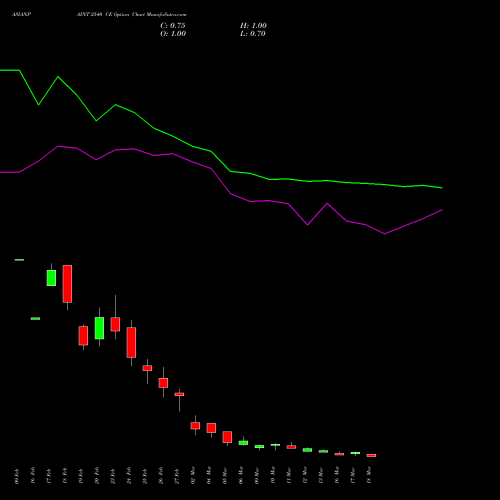500x500 pixels.
Task: Click the close value C: 0.75
Action: [x=173, y=26]
